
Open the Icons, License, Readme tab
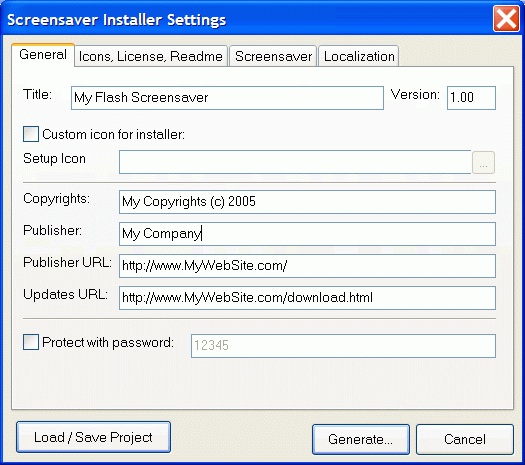coord(151,56)
